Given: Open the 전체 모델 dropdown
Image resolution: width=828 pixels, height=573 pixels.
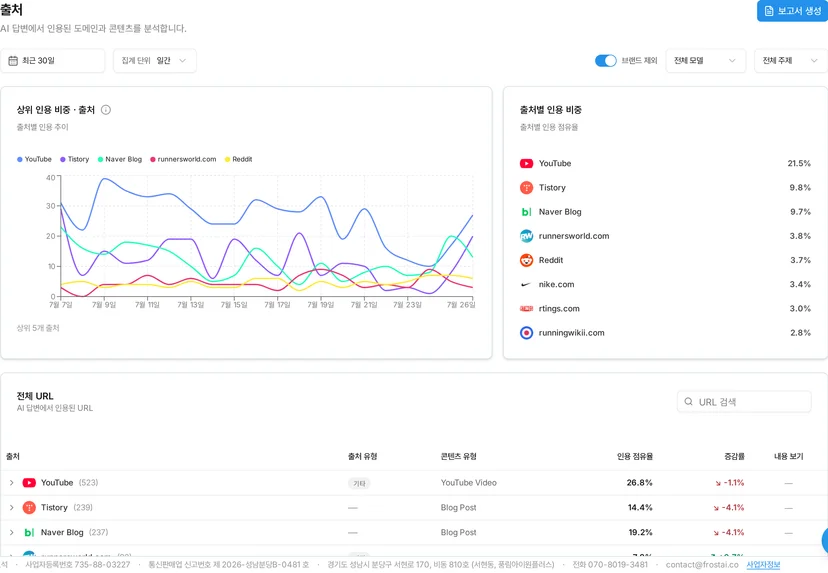Looking at the screenshot, I should pos(705,61).
